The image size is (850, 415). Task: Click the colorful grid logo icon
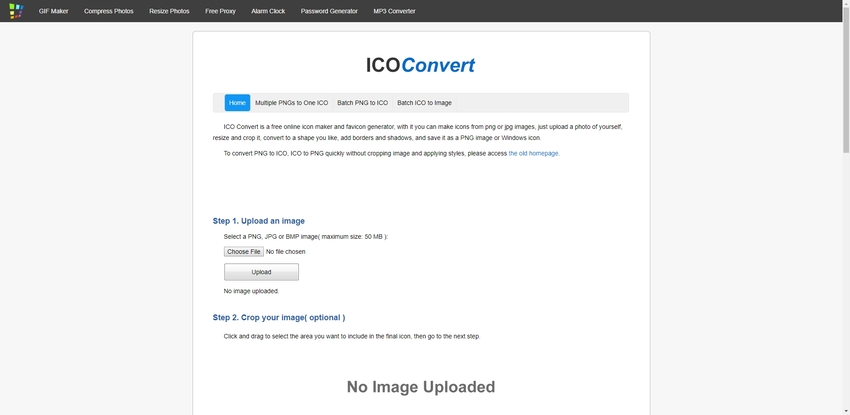(16, 11)
